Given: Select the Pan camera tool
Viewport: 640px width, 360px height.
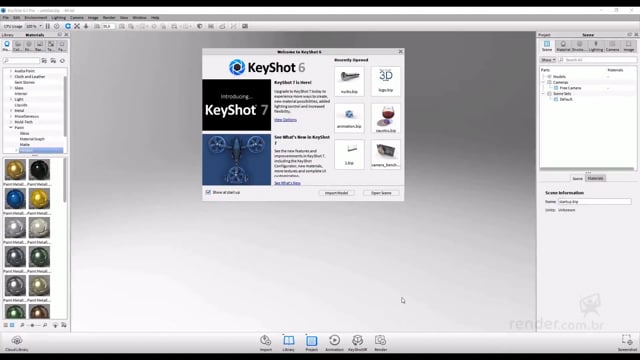Looking at the screenshot, I should [x=77, y=26].
